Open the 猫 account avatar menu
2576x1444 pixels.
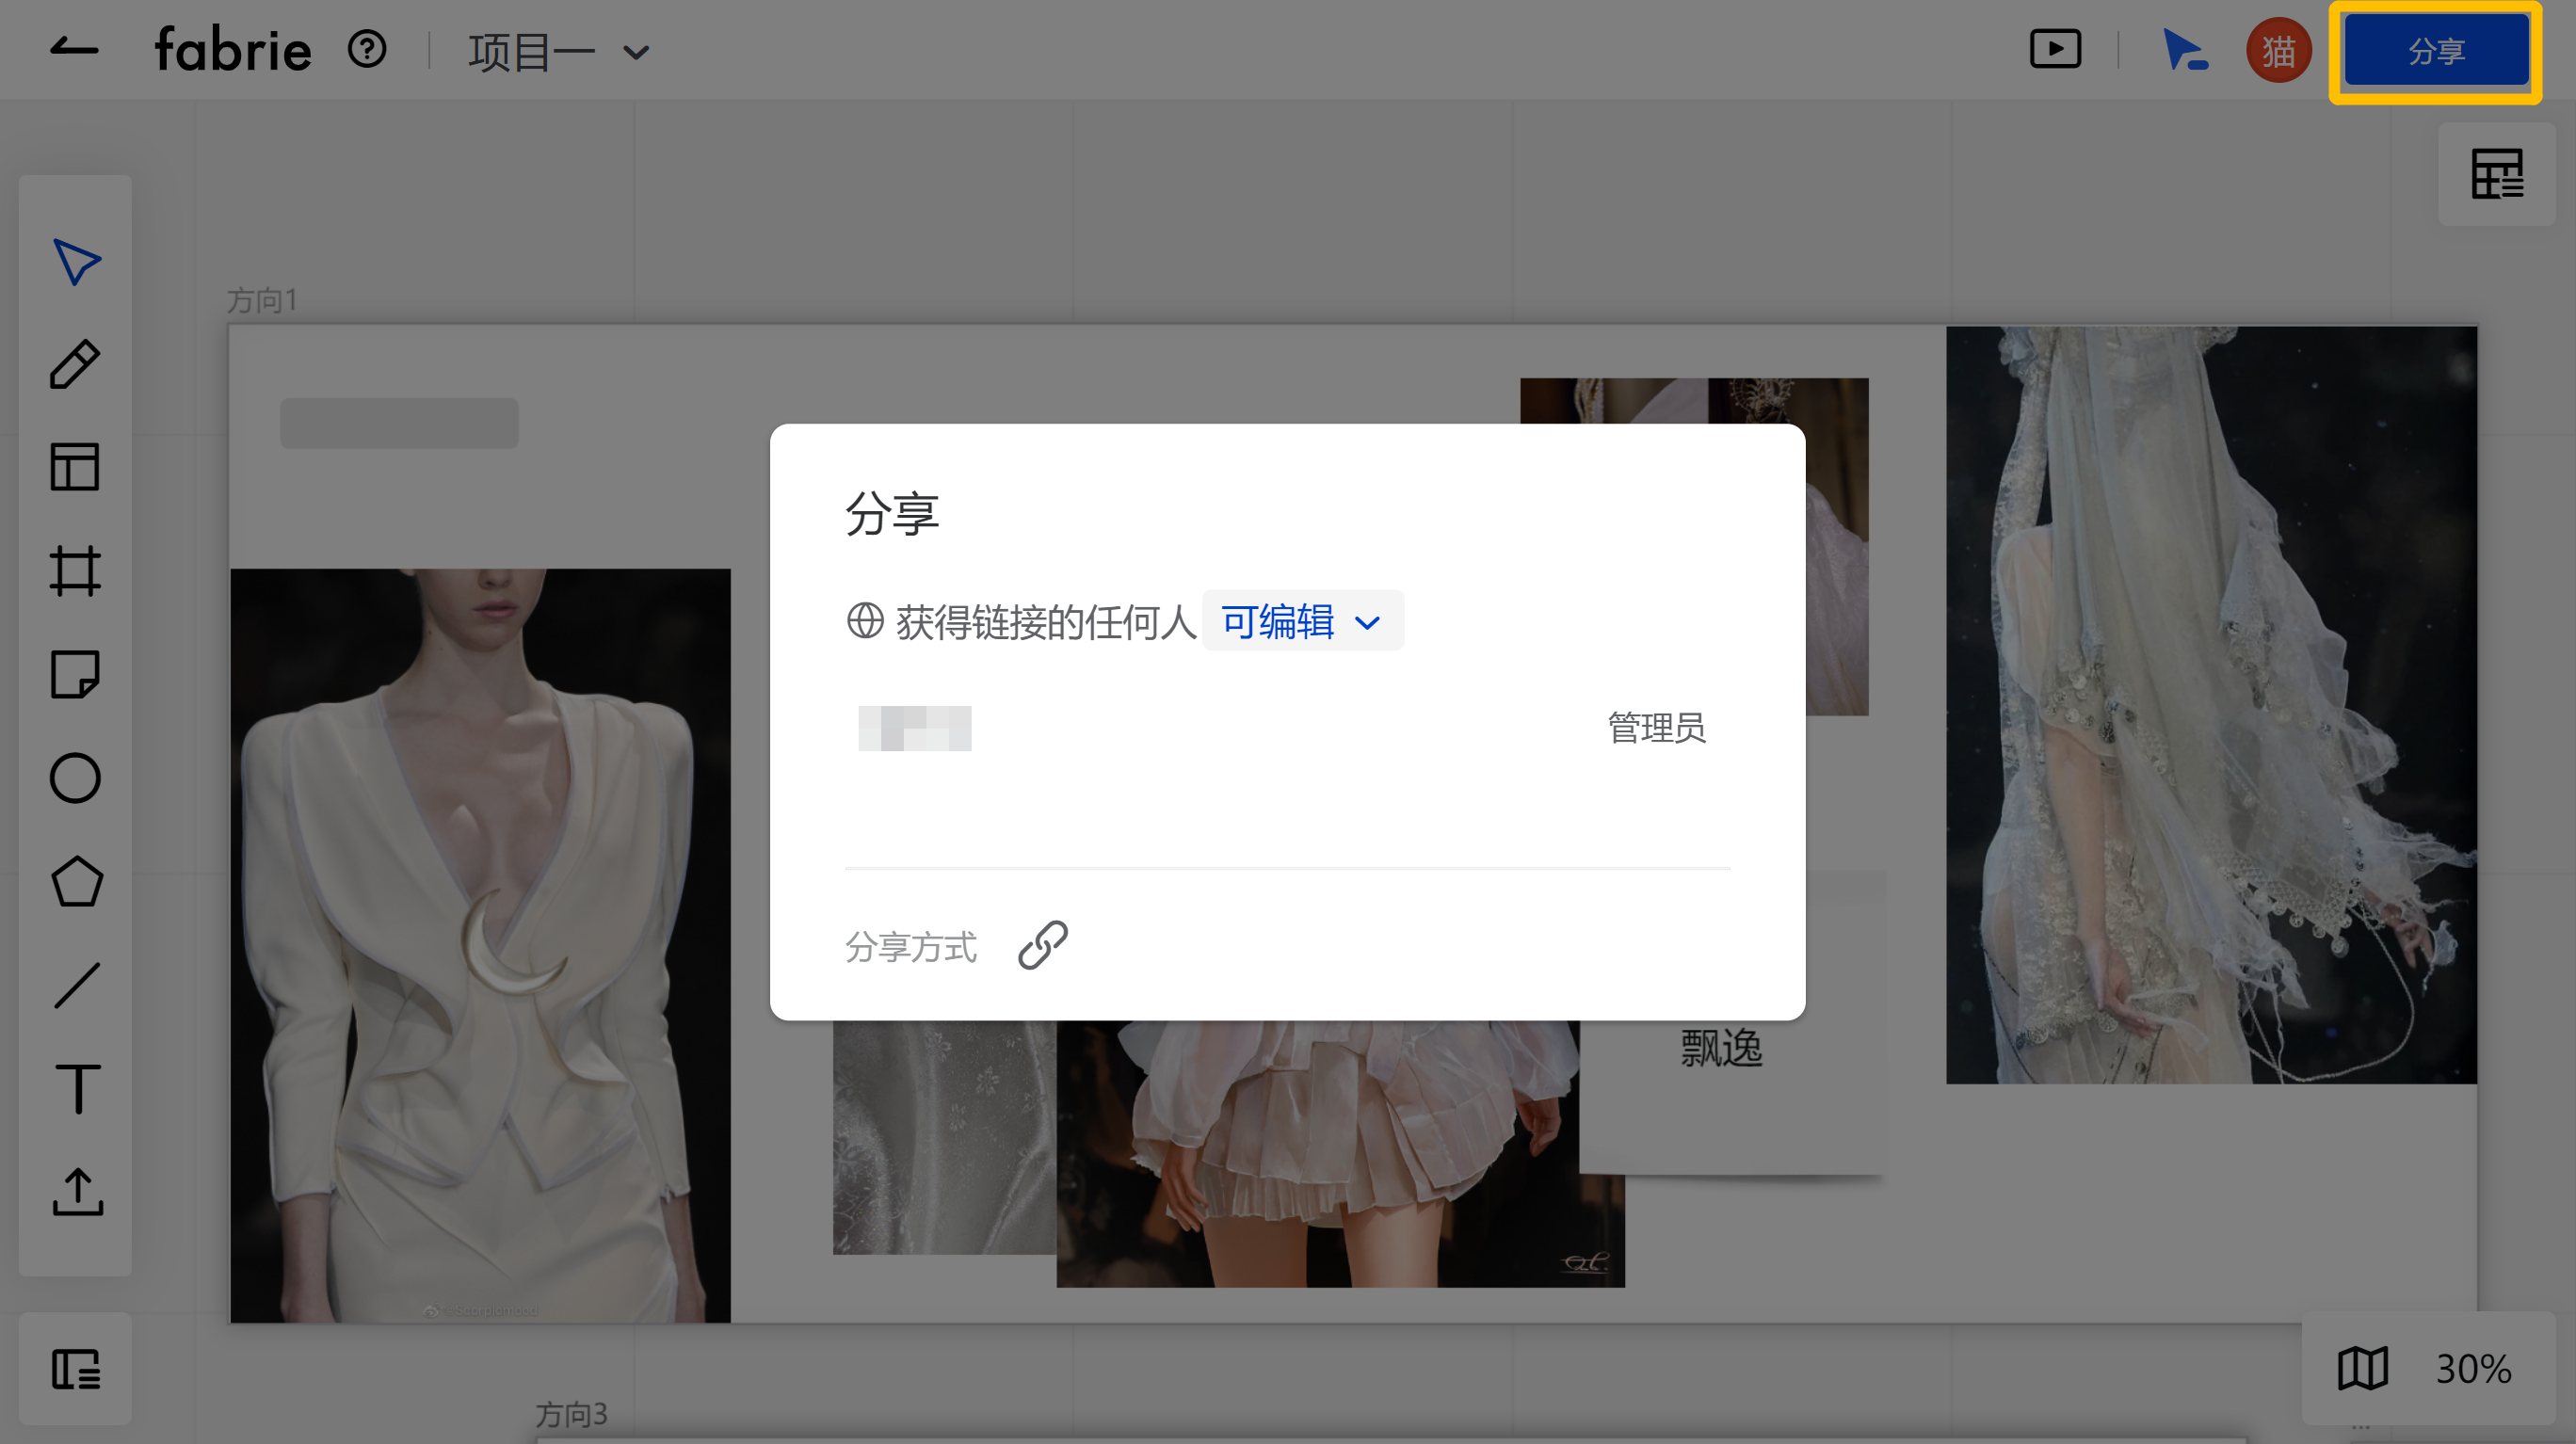pos(2278,49)
